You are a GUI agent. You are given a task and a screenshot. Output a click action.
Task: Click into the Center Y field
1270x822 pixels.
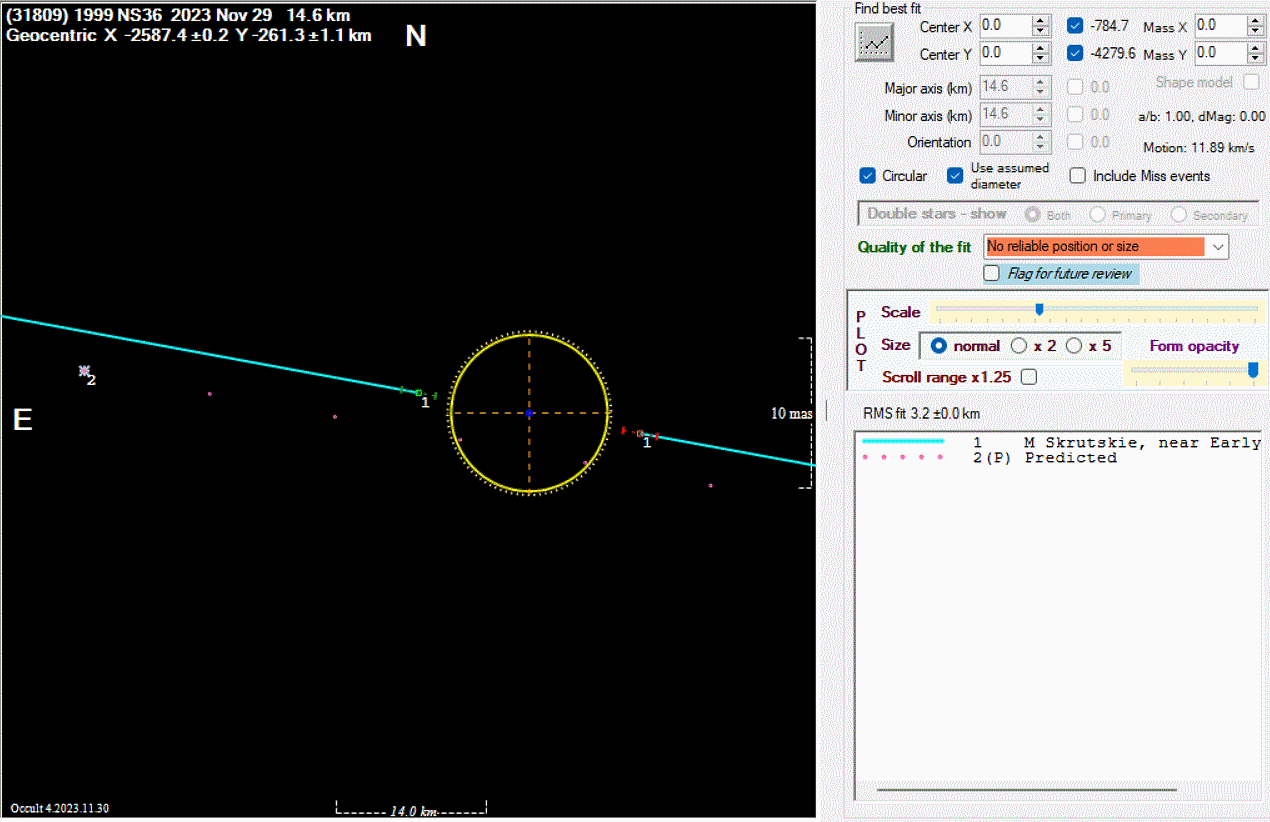pos(1006,53)
